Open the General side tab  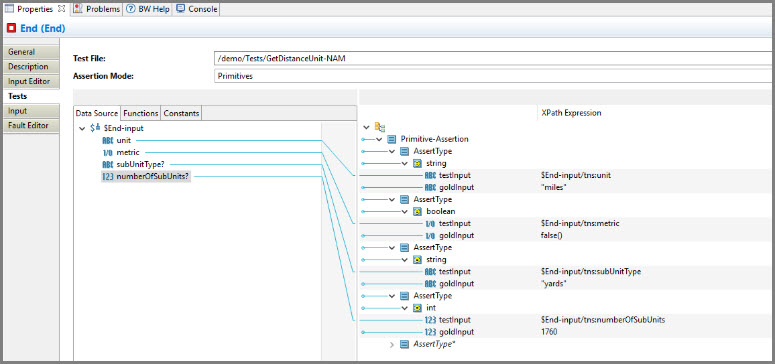click(x=32, y=52)
